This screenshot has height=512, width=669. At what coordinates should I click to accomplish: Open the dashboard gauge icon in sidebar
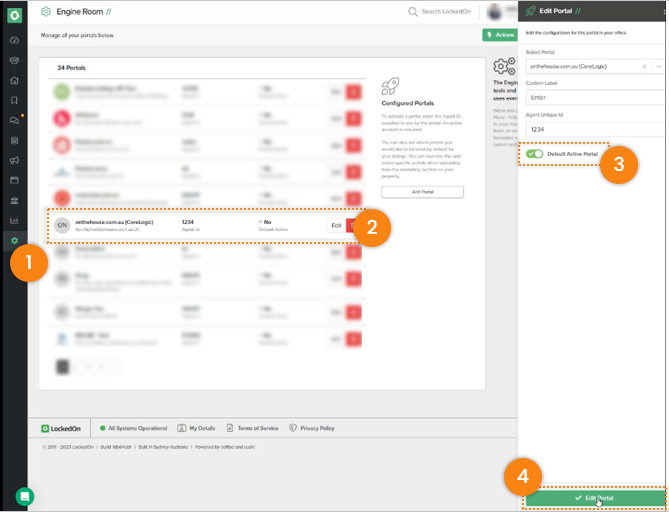pos(14,40)
